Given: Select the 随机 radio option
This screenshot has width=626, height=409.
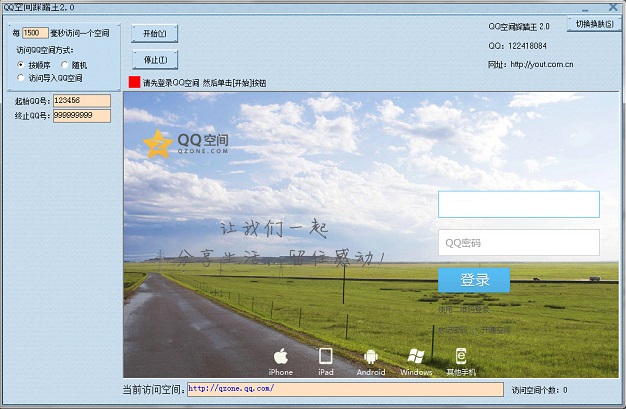Looking at the screenshot, I should pos(64,64).
